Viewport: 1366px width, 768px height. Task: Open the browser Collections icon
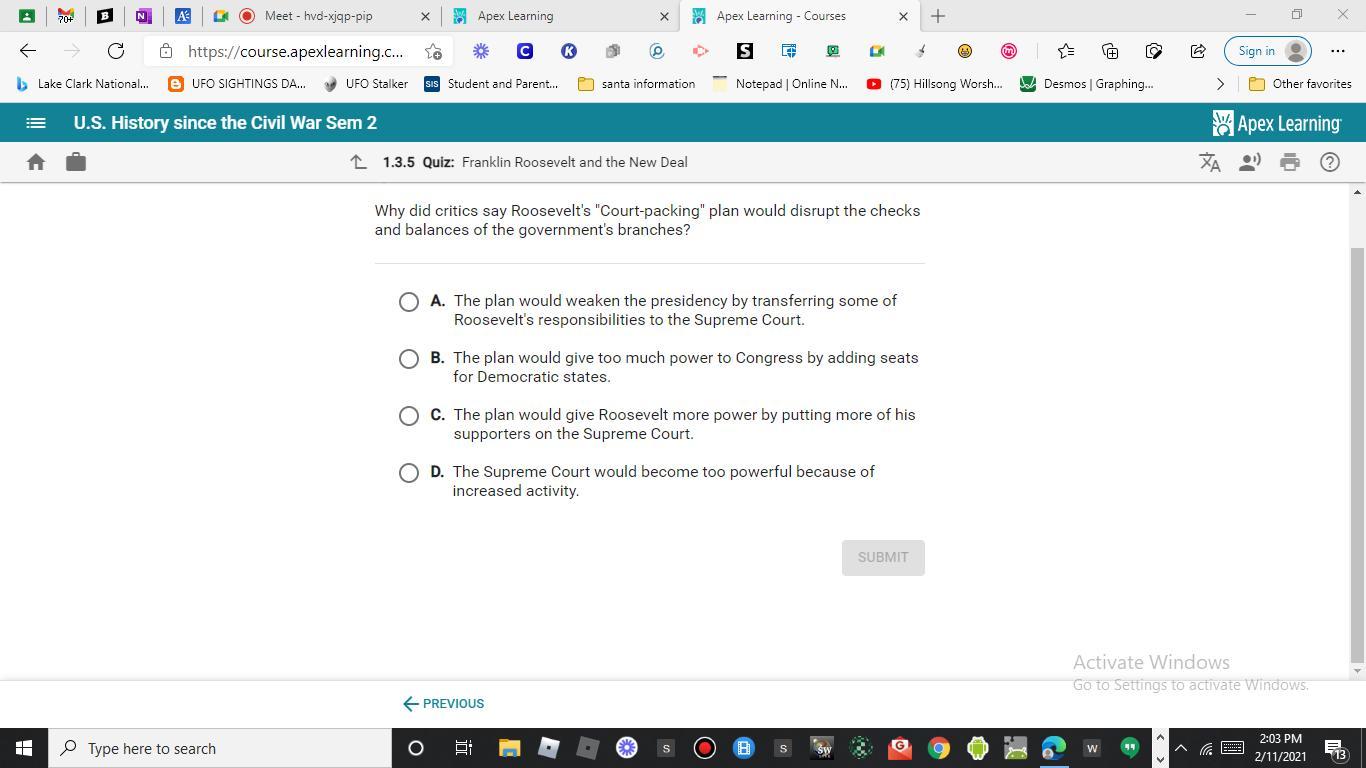[x=1110, y=51]
